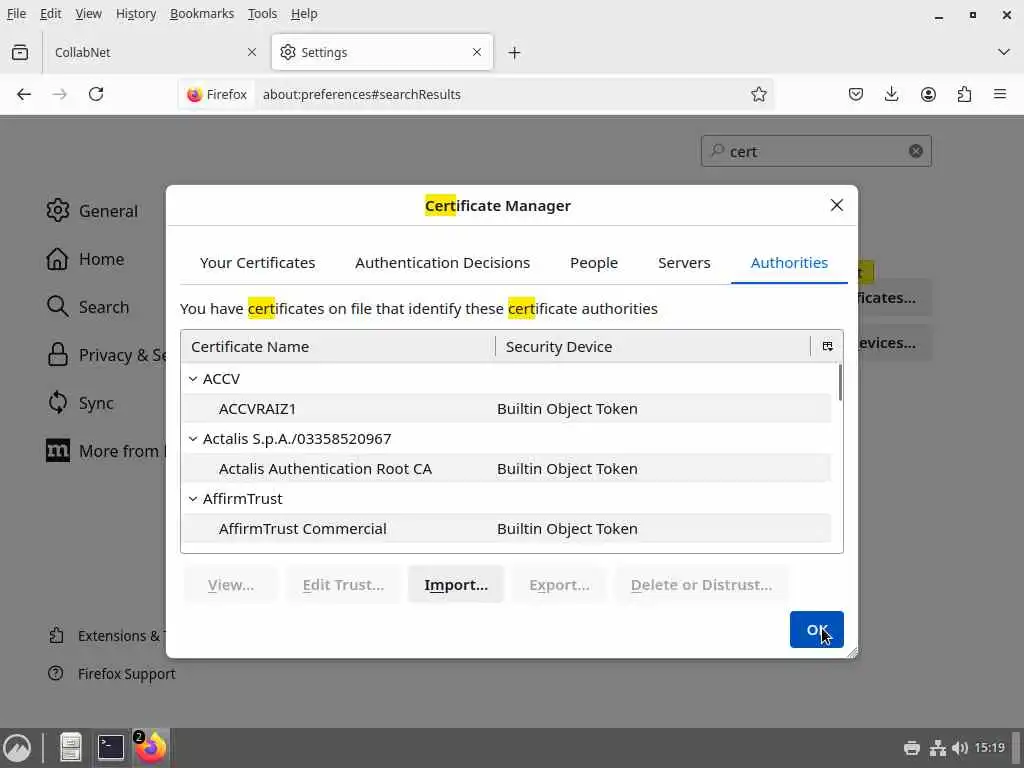Open the History menu
The image size is (1024, 768).
[136, 14]
